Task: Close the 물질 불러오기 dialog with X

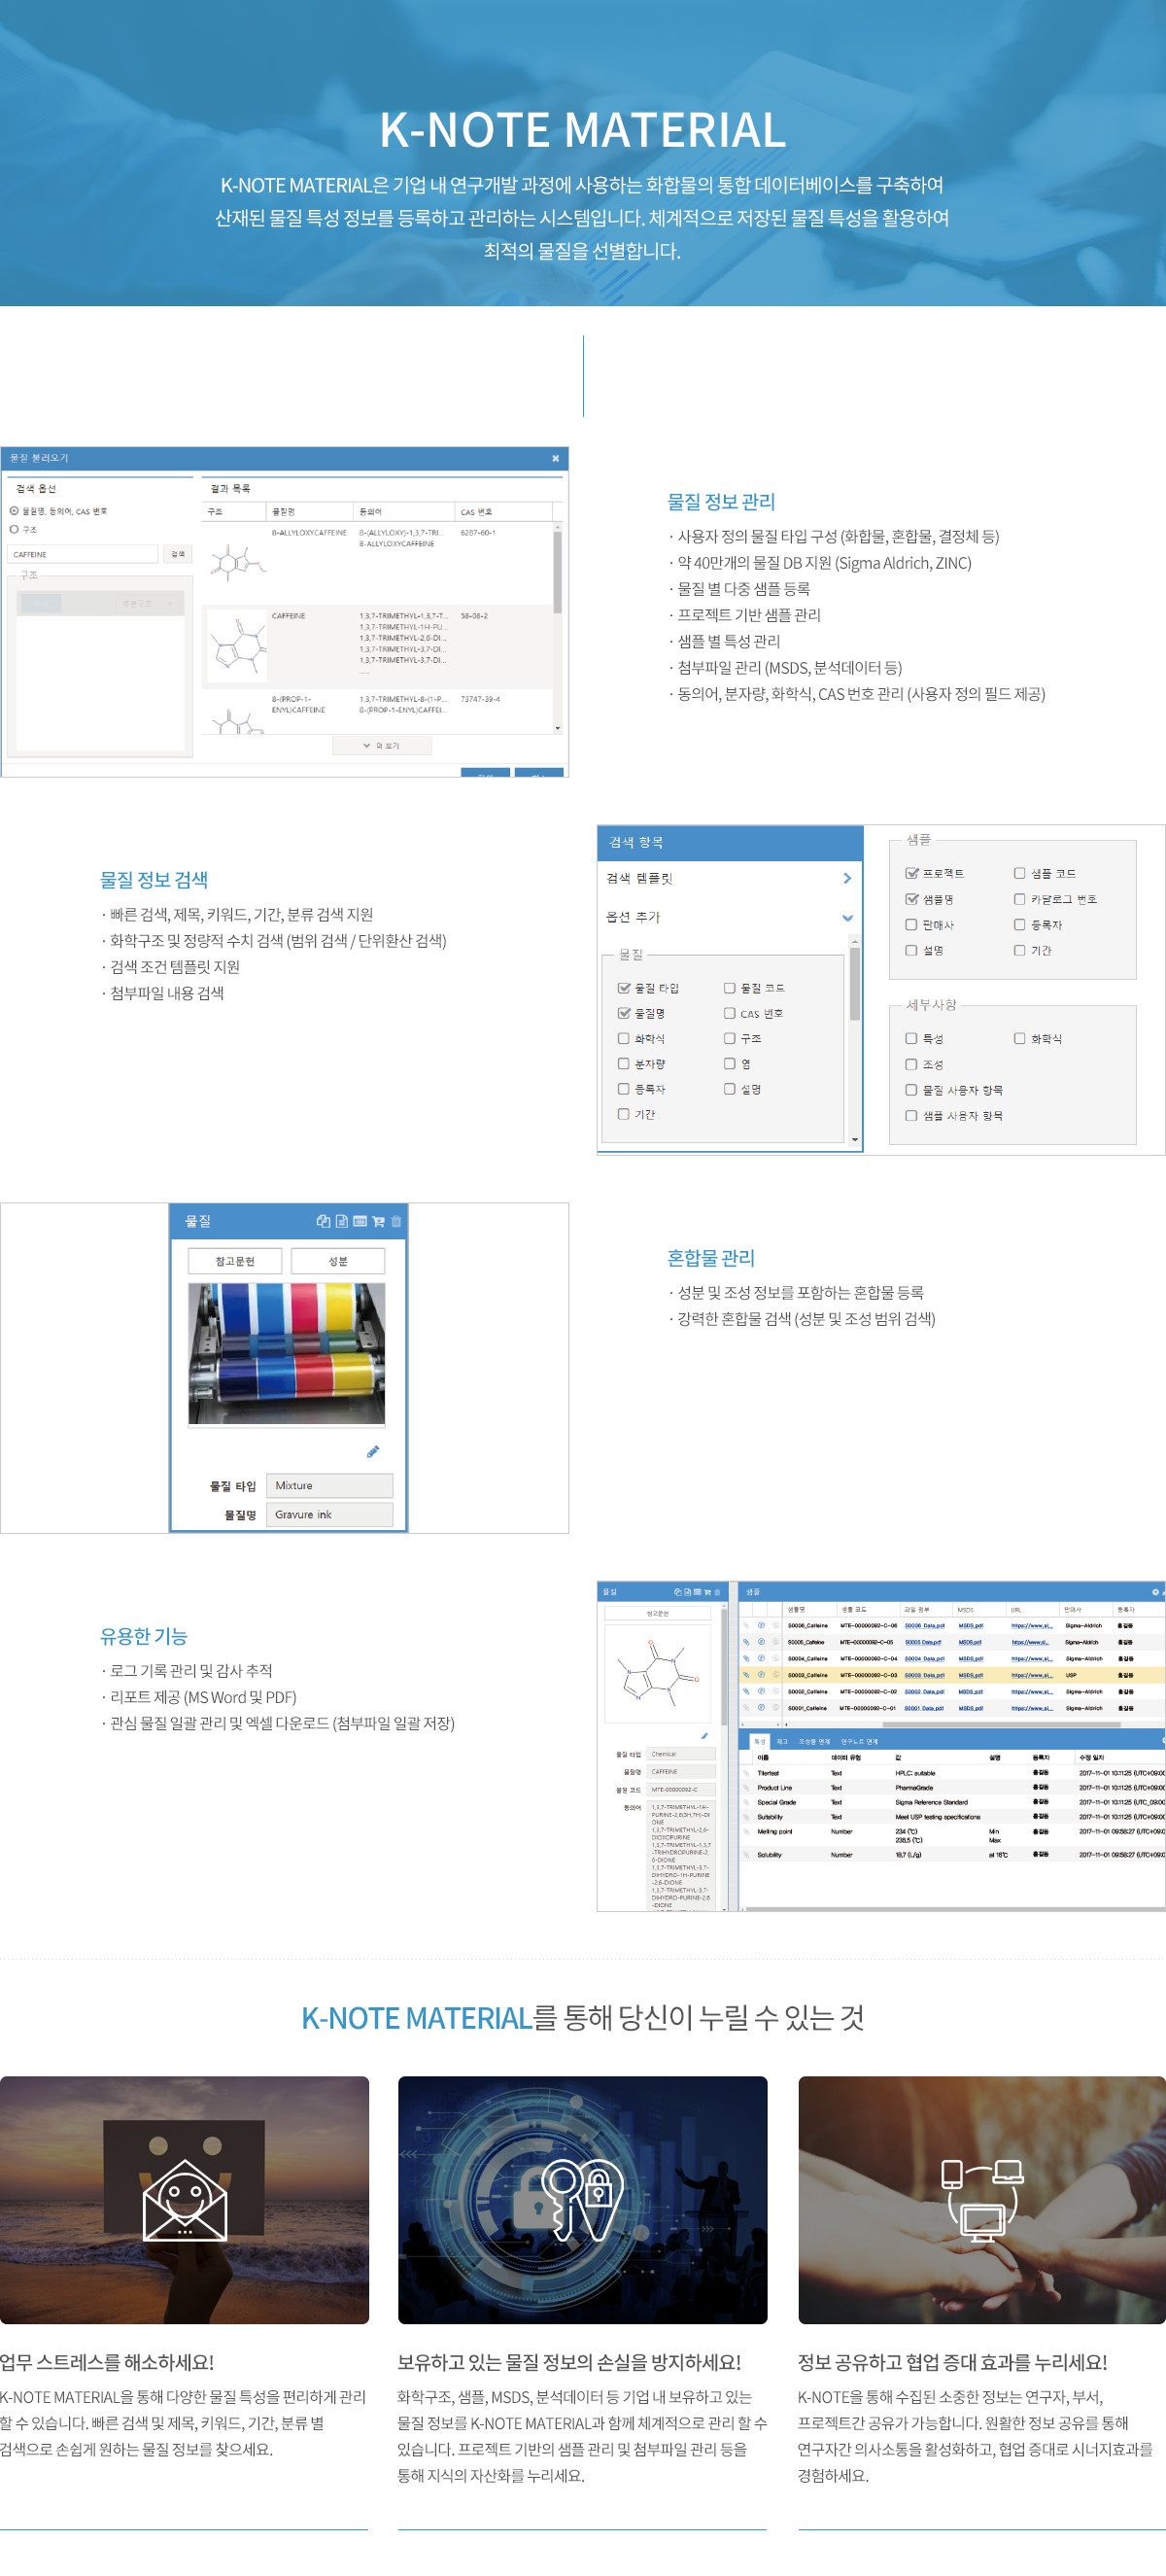Action: click(556, 459)
